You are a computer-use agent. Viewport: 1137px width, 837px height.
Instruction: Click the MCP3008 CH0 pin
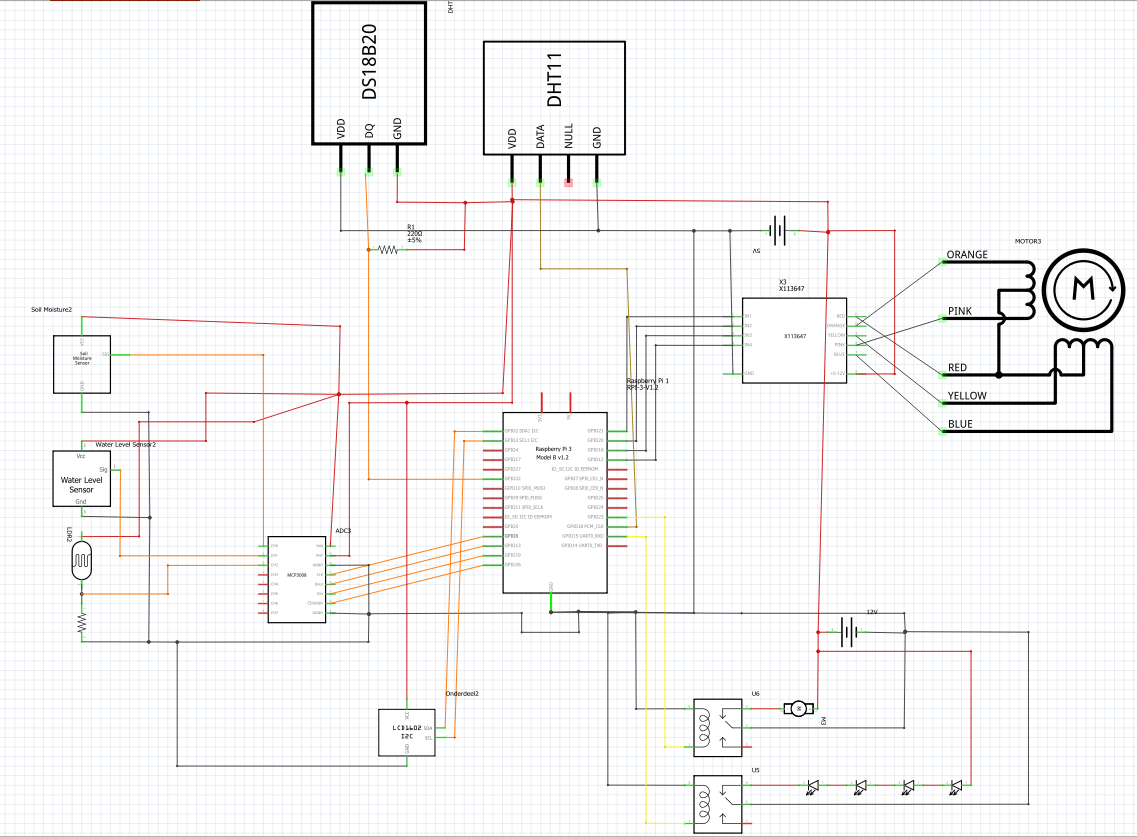(263, 545)
